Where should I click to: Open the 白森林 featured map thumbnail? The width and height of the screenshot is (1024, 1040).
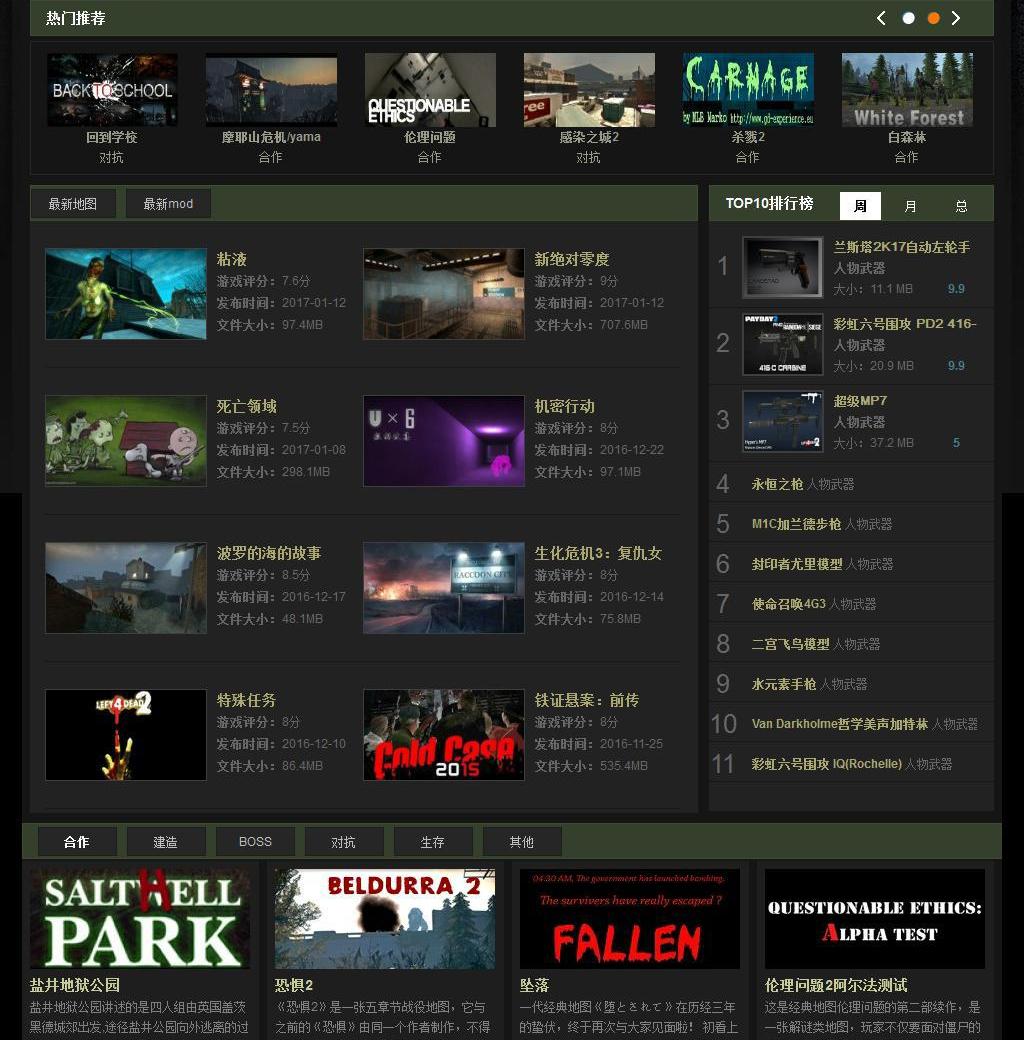[907, 89]
